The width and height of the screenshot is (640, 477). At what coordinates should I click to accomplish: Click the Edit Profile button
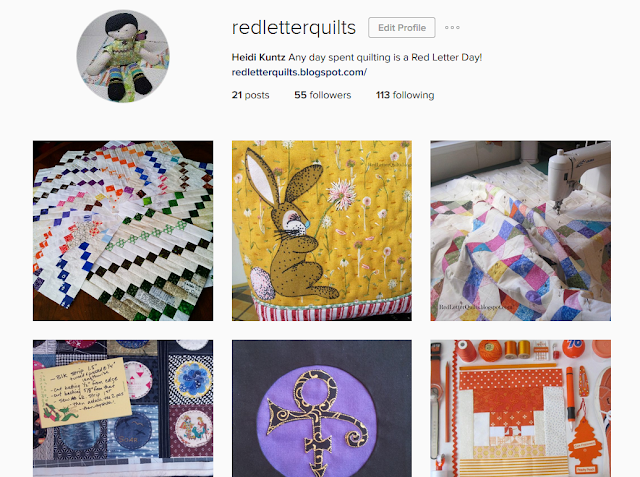coord(402,28)
